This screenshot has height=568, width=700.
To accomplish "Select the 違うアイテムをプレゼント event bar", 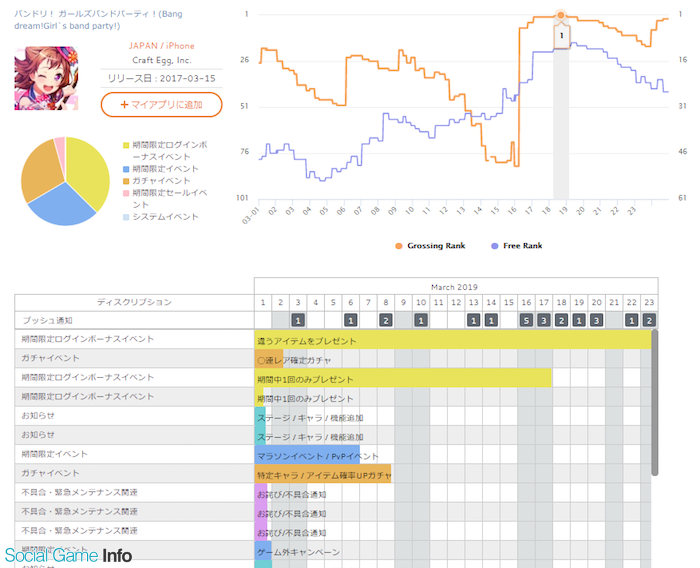I will pos(453,340).
